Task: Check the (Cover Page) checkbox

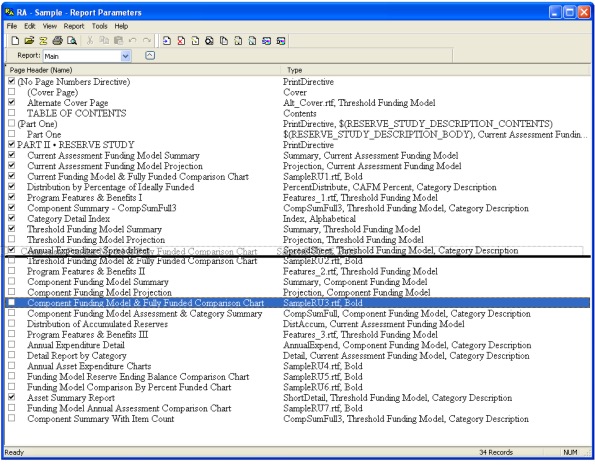Action: pyautogui.click(x=11, y=91)
